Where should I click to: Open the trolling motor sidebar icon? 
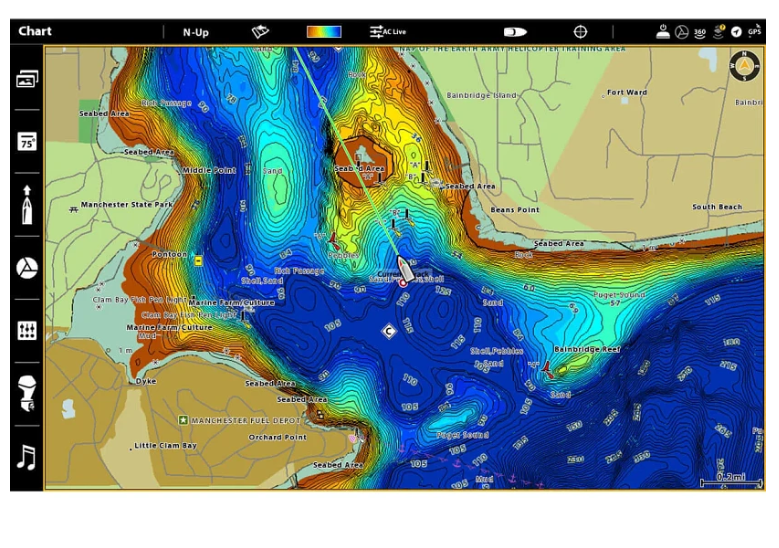pyautogui.click(x=27, y=394)
